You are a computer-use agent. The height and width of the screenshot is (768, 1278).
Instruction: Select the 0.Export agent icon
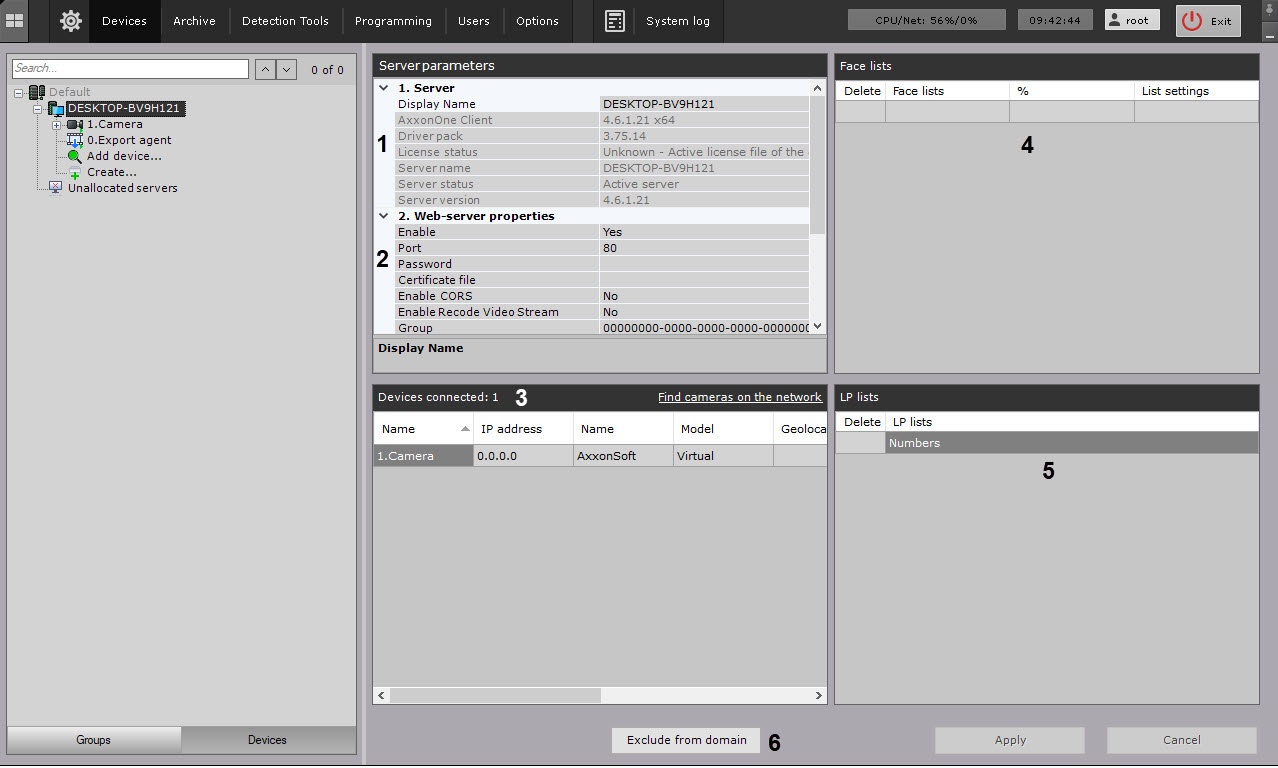pos(74,140)
